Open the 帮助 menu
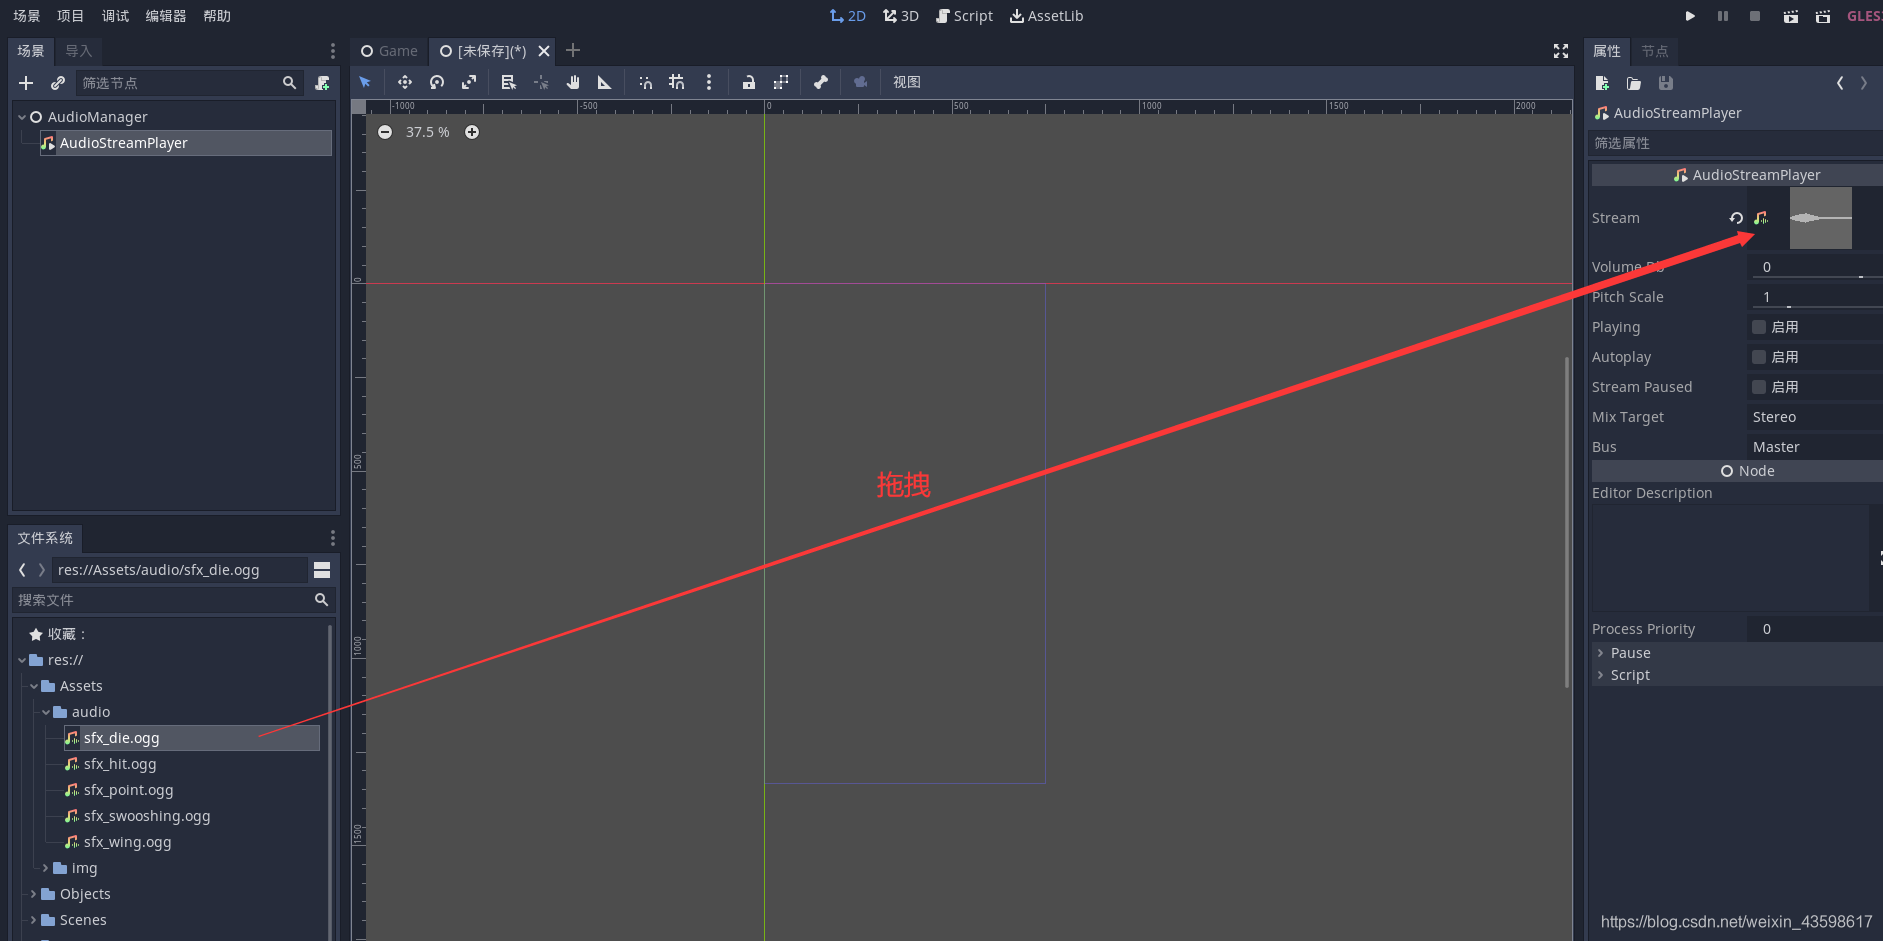The image size is (1883, 941). tap(217, 16)
